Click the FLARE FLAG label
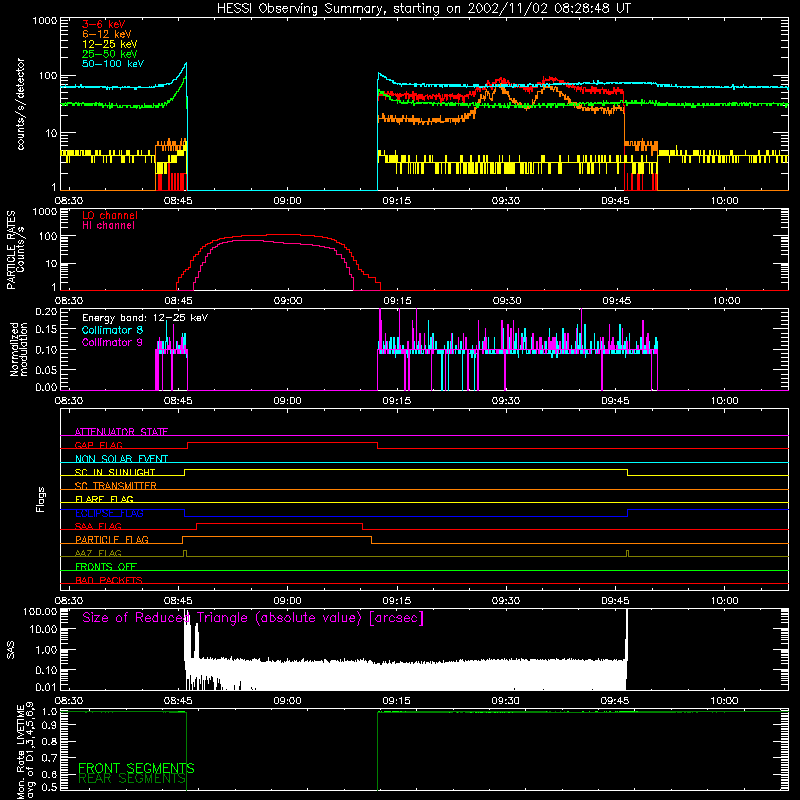 [x=104, y=499]
